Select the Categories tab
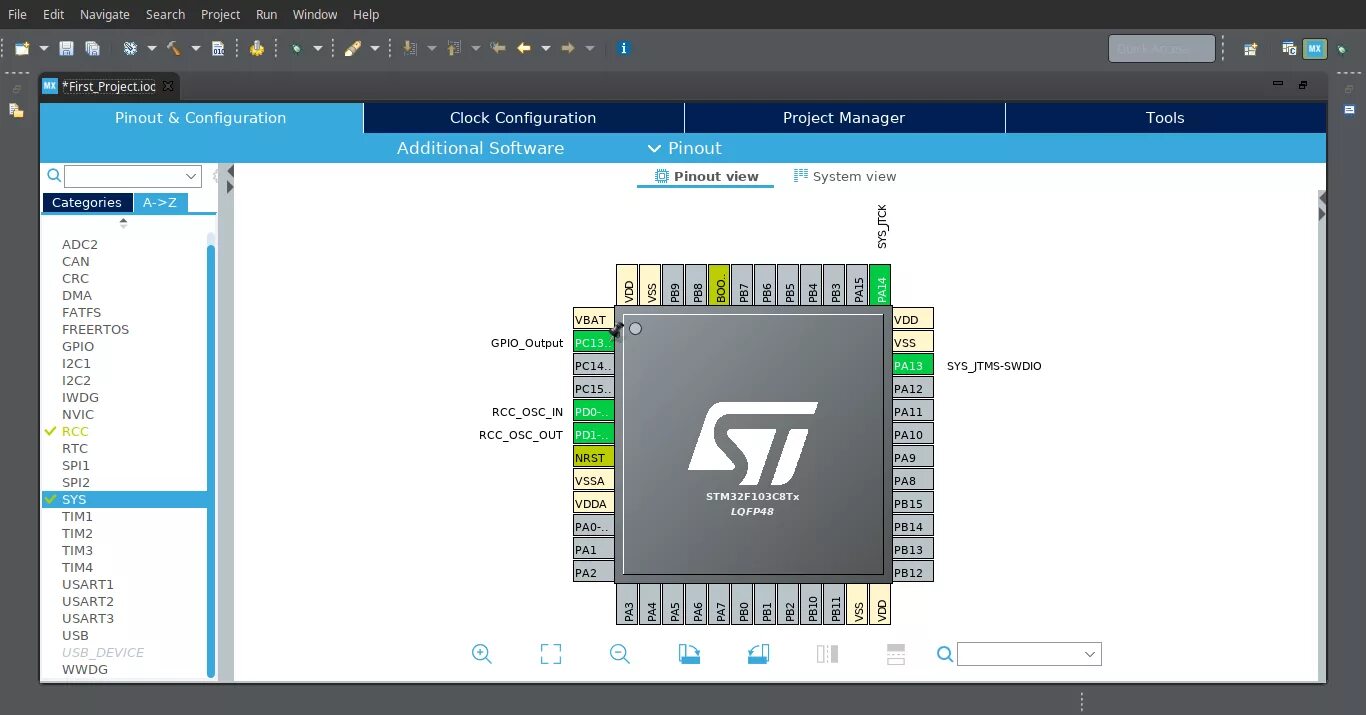 click(87, 202)
